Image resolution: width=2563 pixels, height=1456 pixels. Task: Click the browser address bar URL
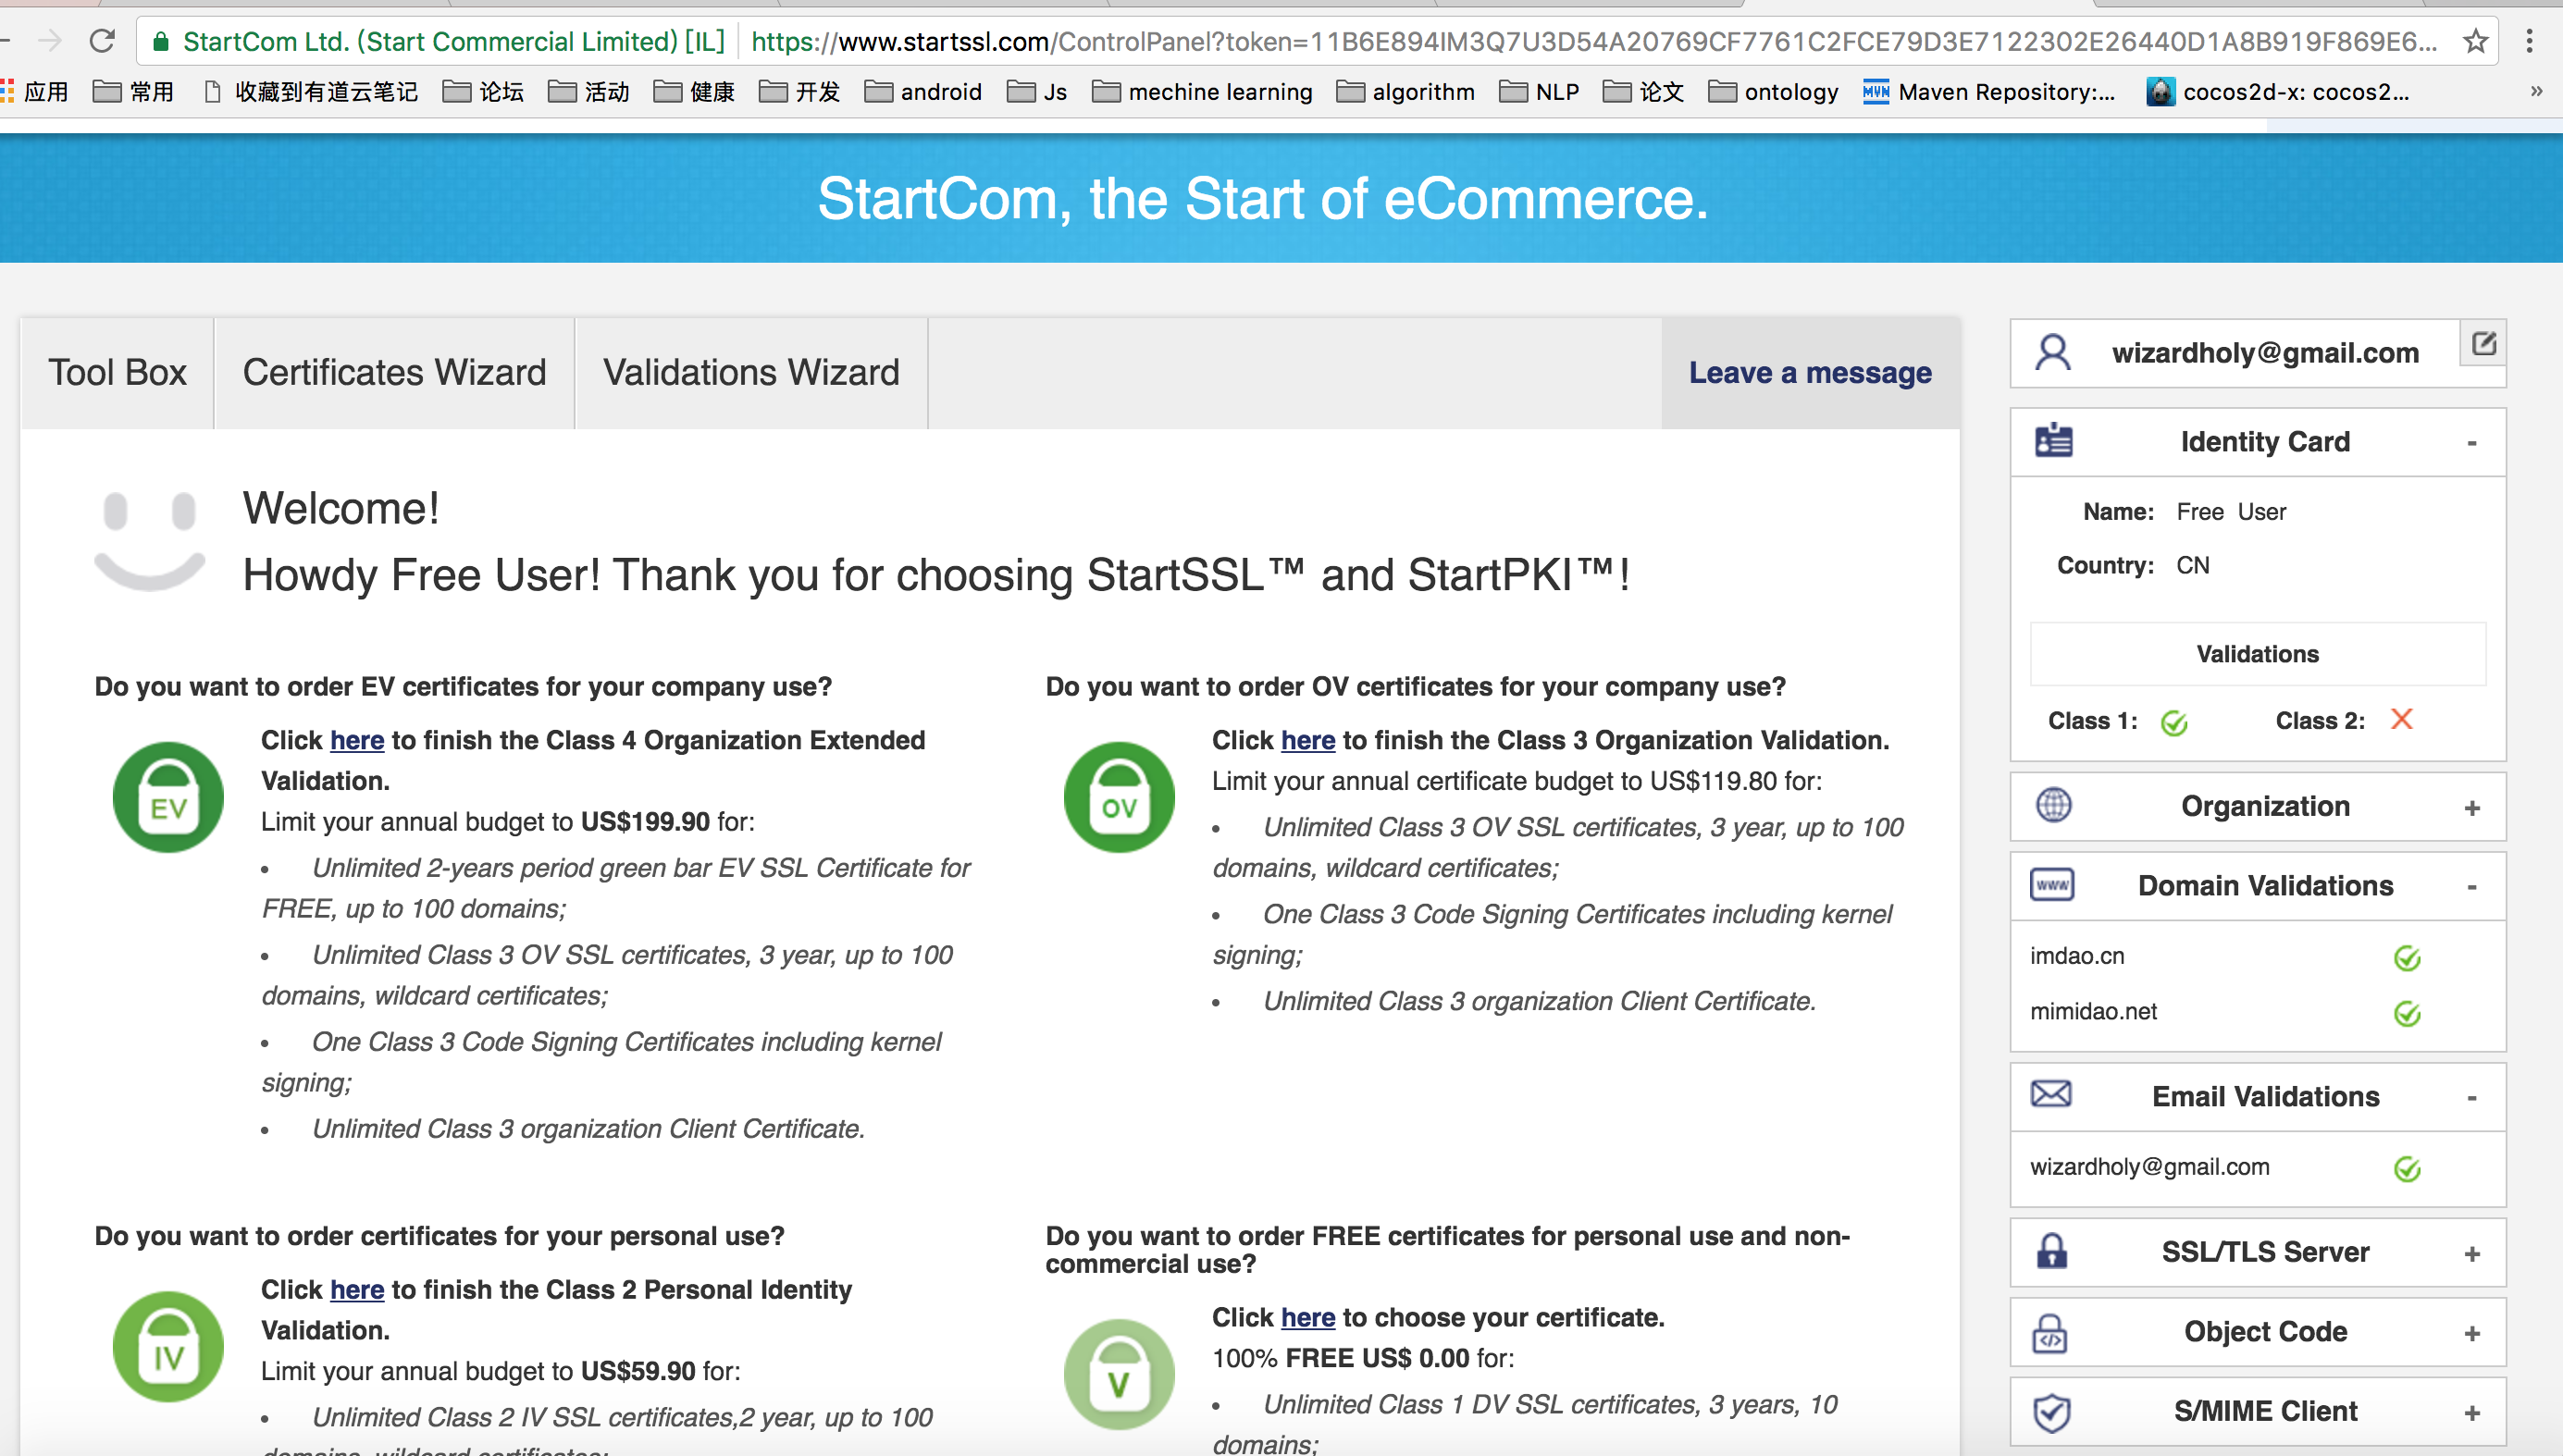pos(1594,41)
